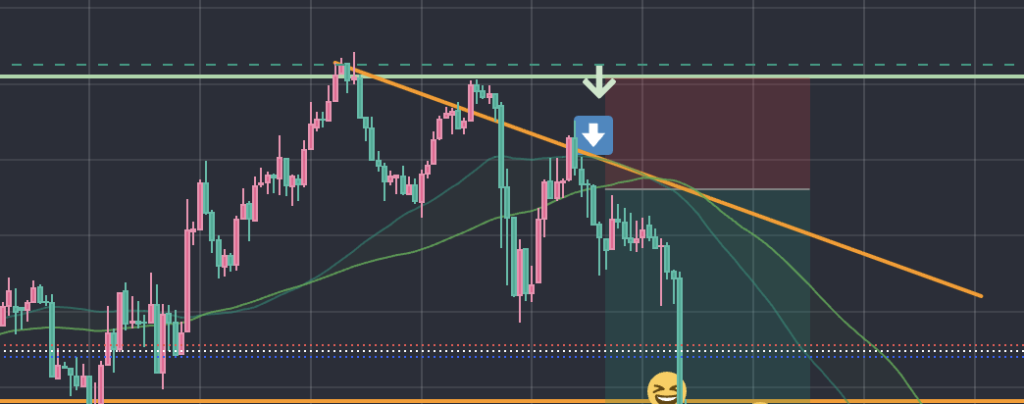Image resolution: width=1024 pixels, height=404 pixels.
Task: Select the red stop-loss zone of the short position
Action: (707, 134)
